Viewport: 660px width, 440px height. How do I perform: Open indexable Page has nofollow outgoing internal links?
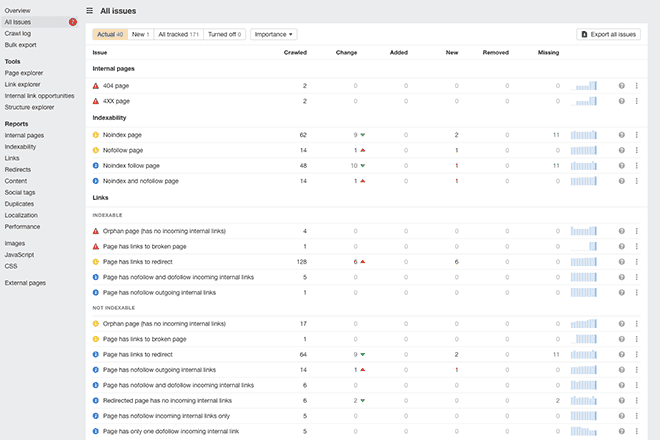[x=159, y=292]
